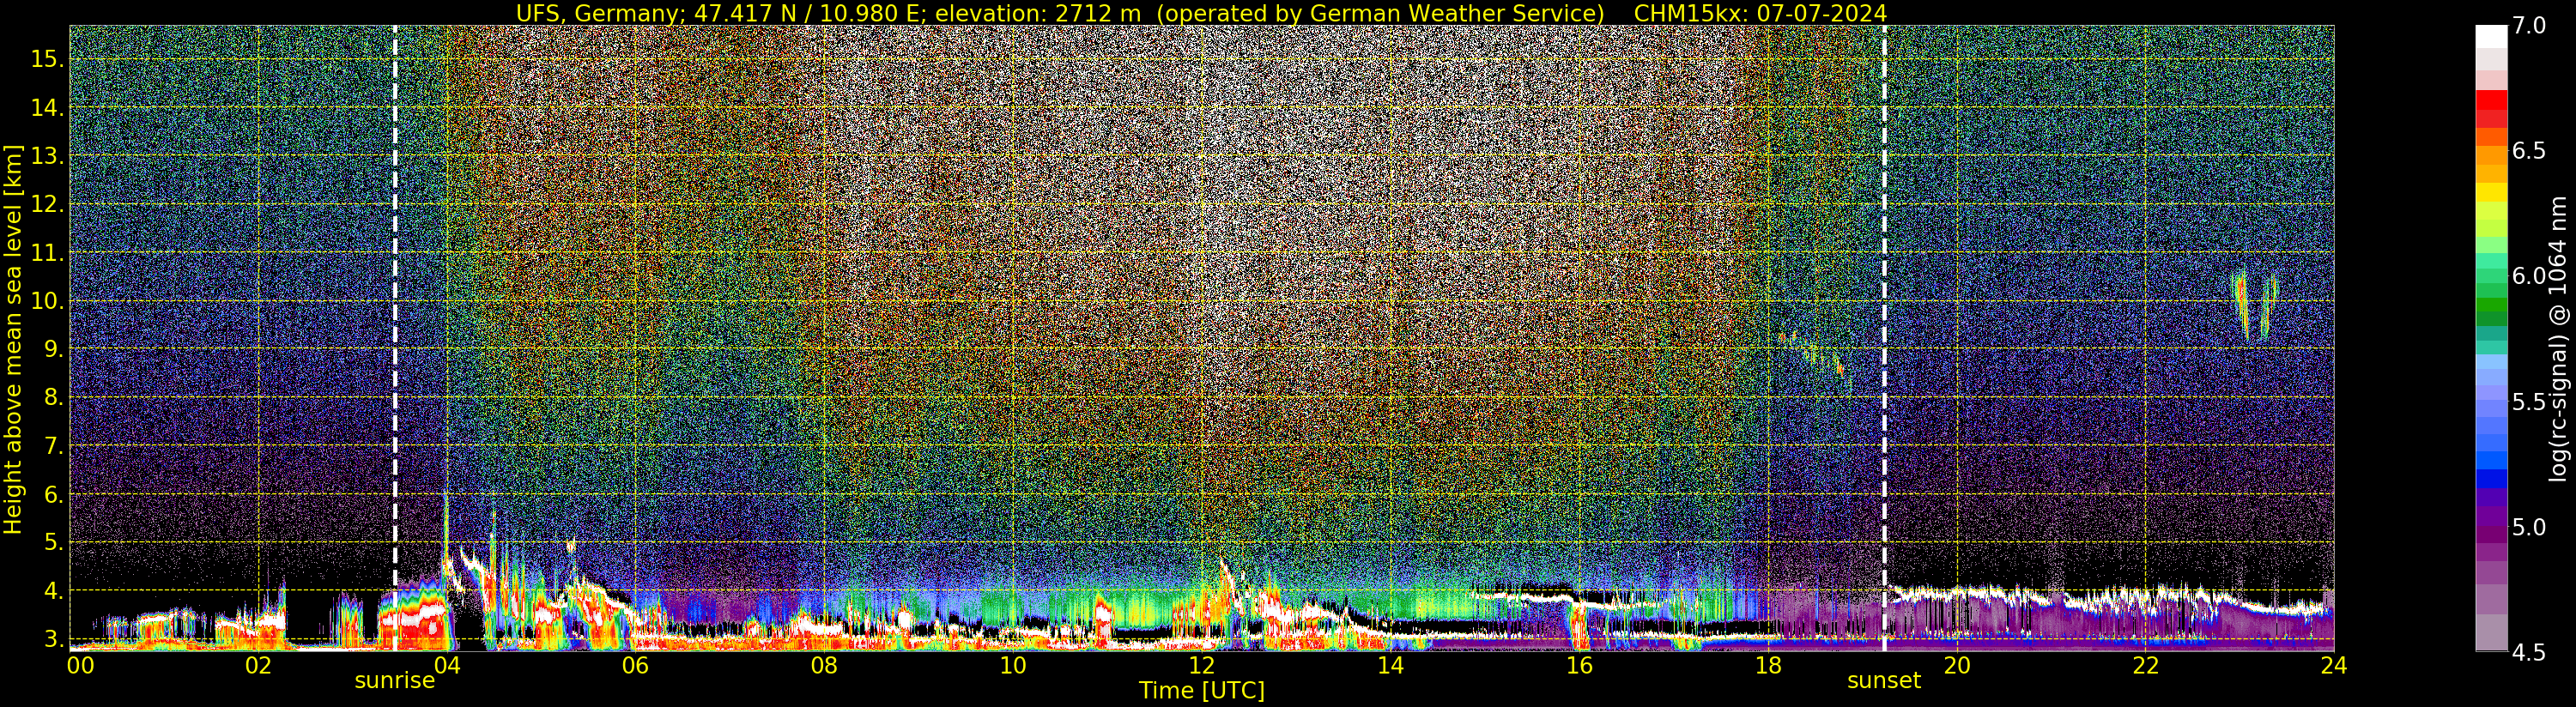Click the 'Height above mean sea level [km]' label
This screenshot has height=707, width=2576.
pos(13,339)
